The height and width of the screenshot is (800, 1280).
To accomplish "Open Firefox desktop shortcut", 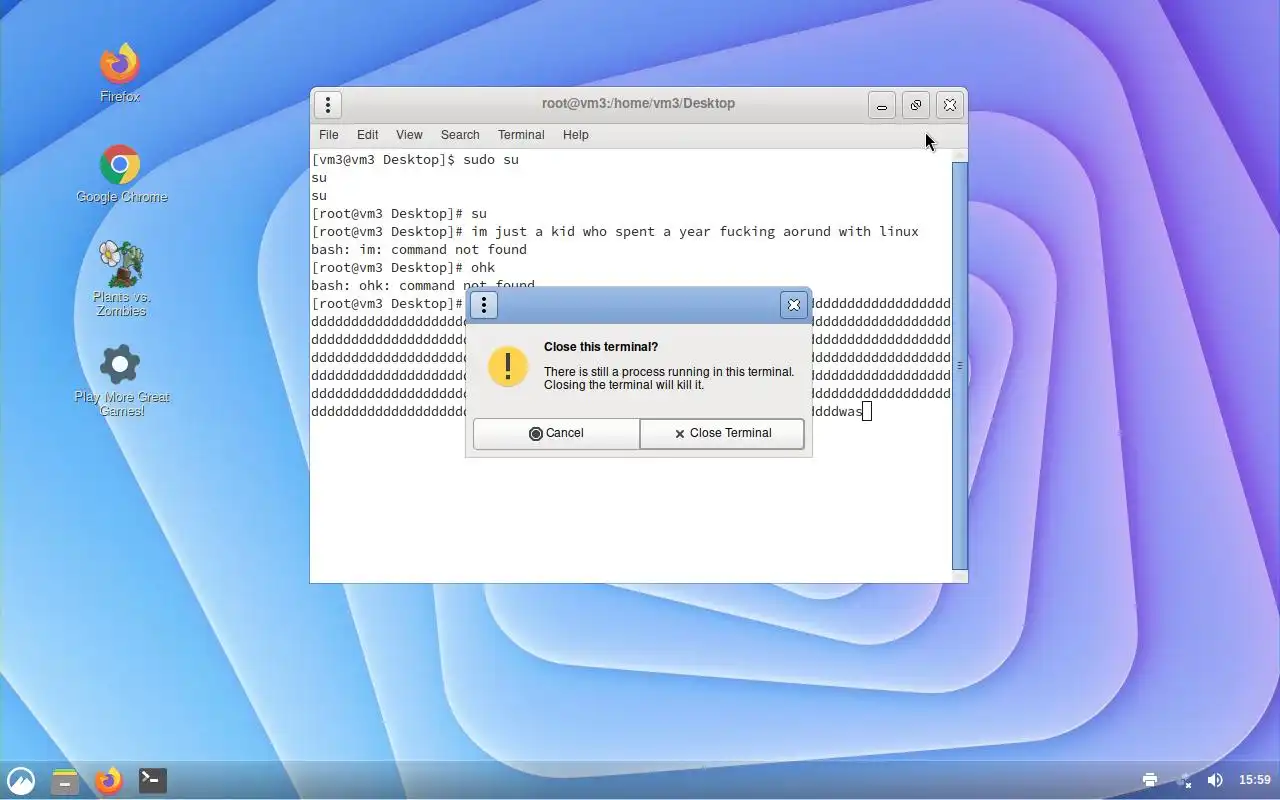I will pyautogui.click(x=120, y=73).
